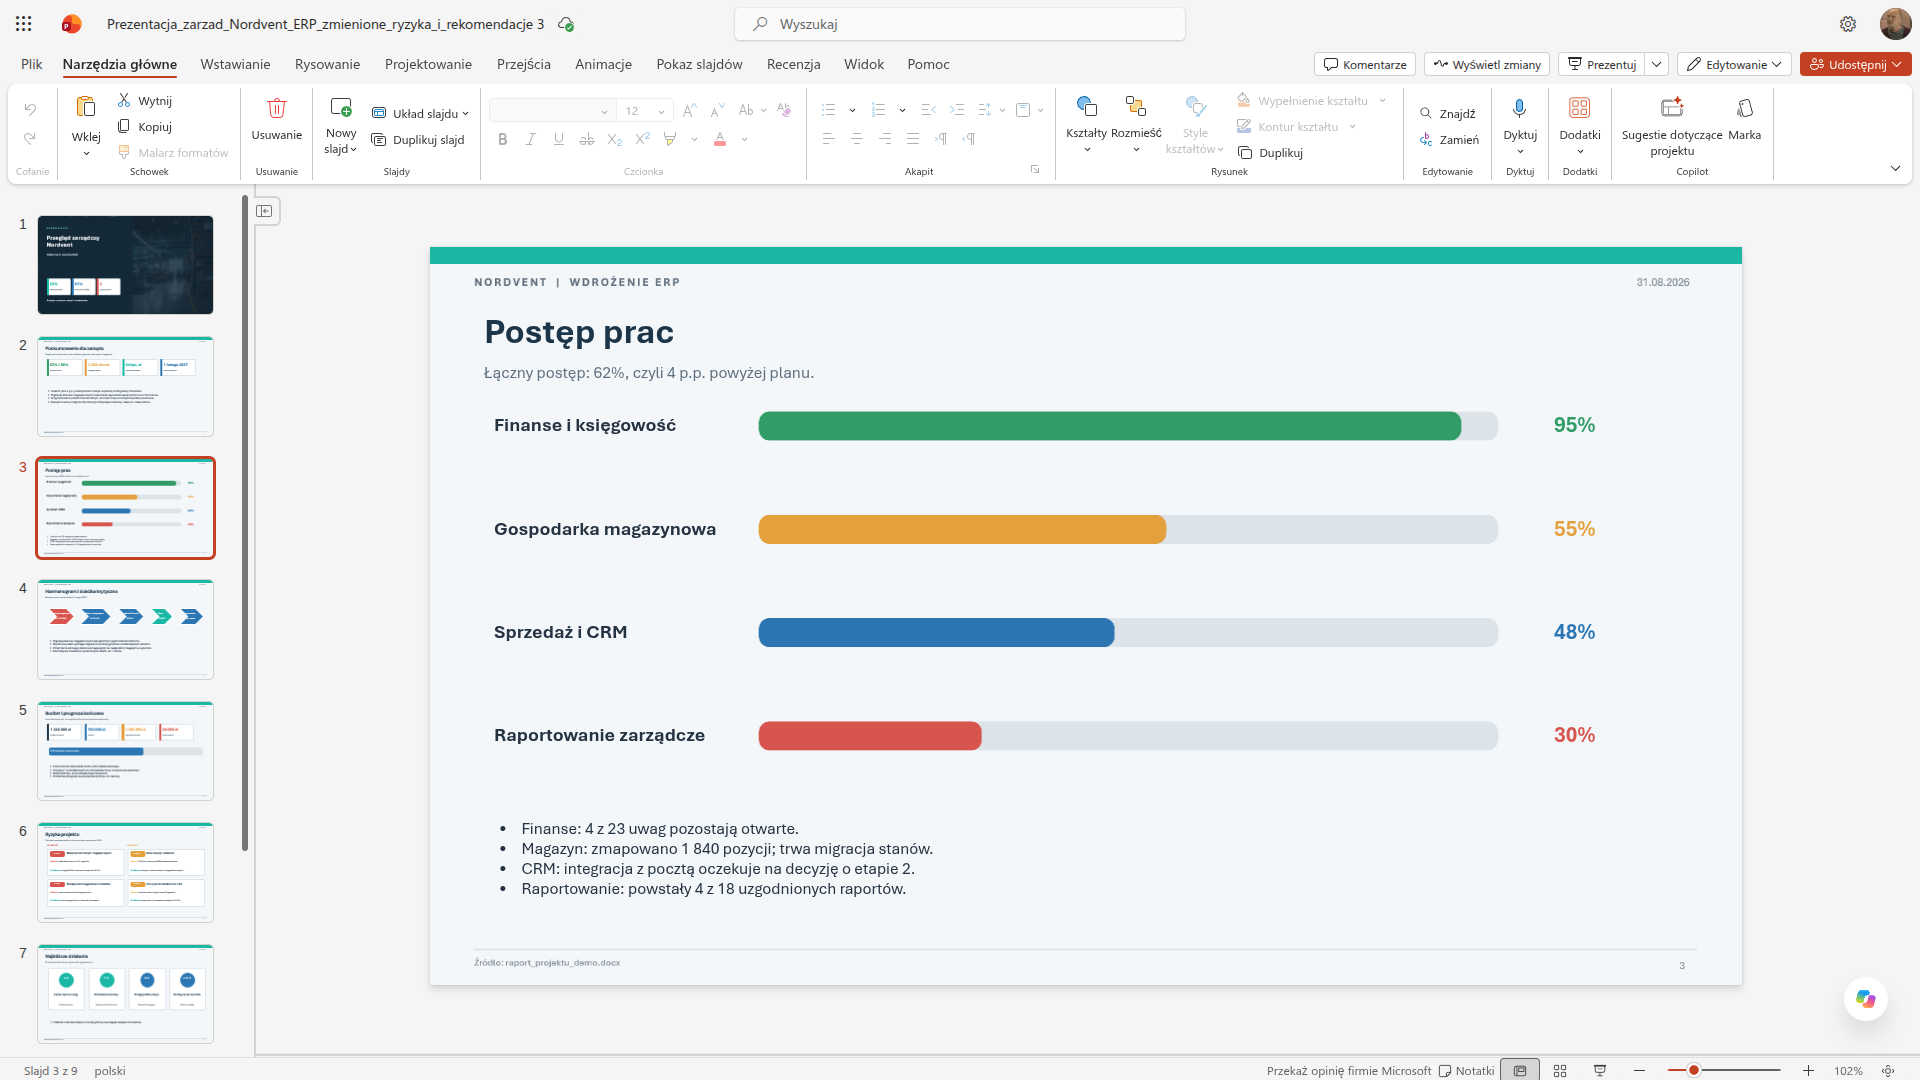Viewport: 1920px width, 1080px height.
Task: Open the numbering list dropdown arrow
Action: [x=902, y=110]
